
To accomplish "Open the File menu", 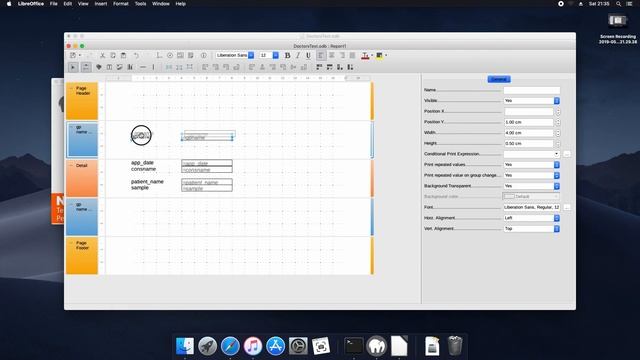I will tap(53, 4).
